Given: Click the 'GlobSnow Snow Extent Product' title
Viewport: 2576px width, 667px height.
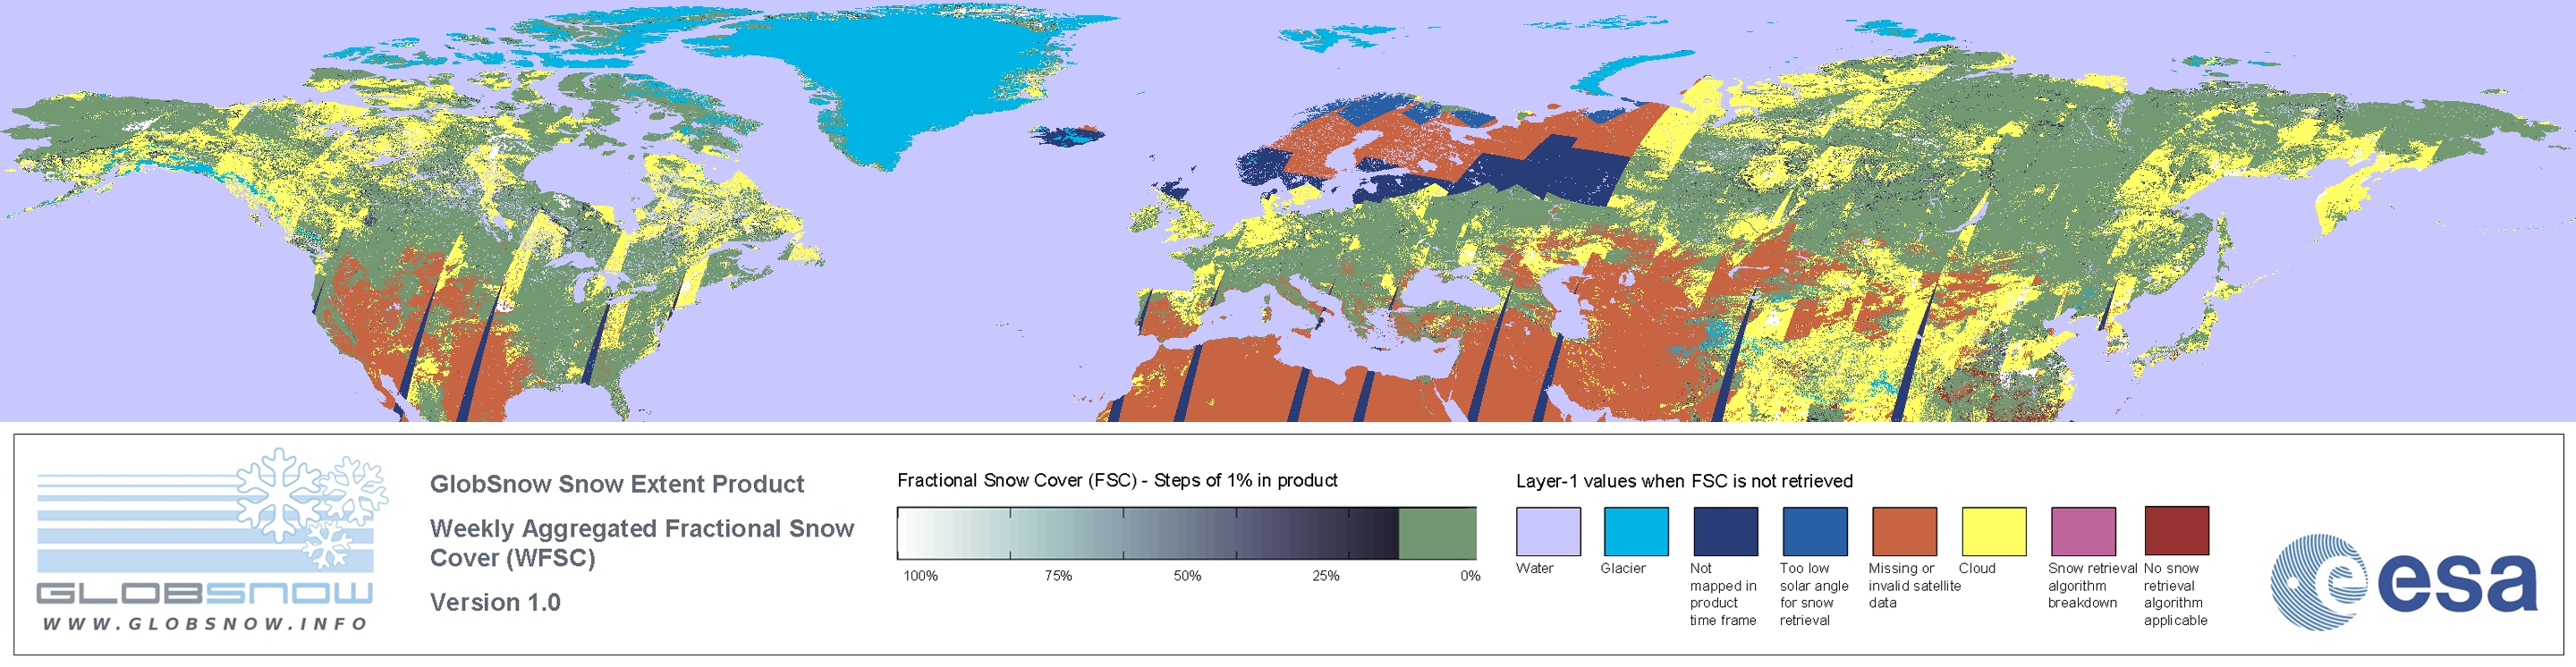Looking at the screenshot, I should [x=617, y=484].
